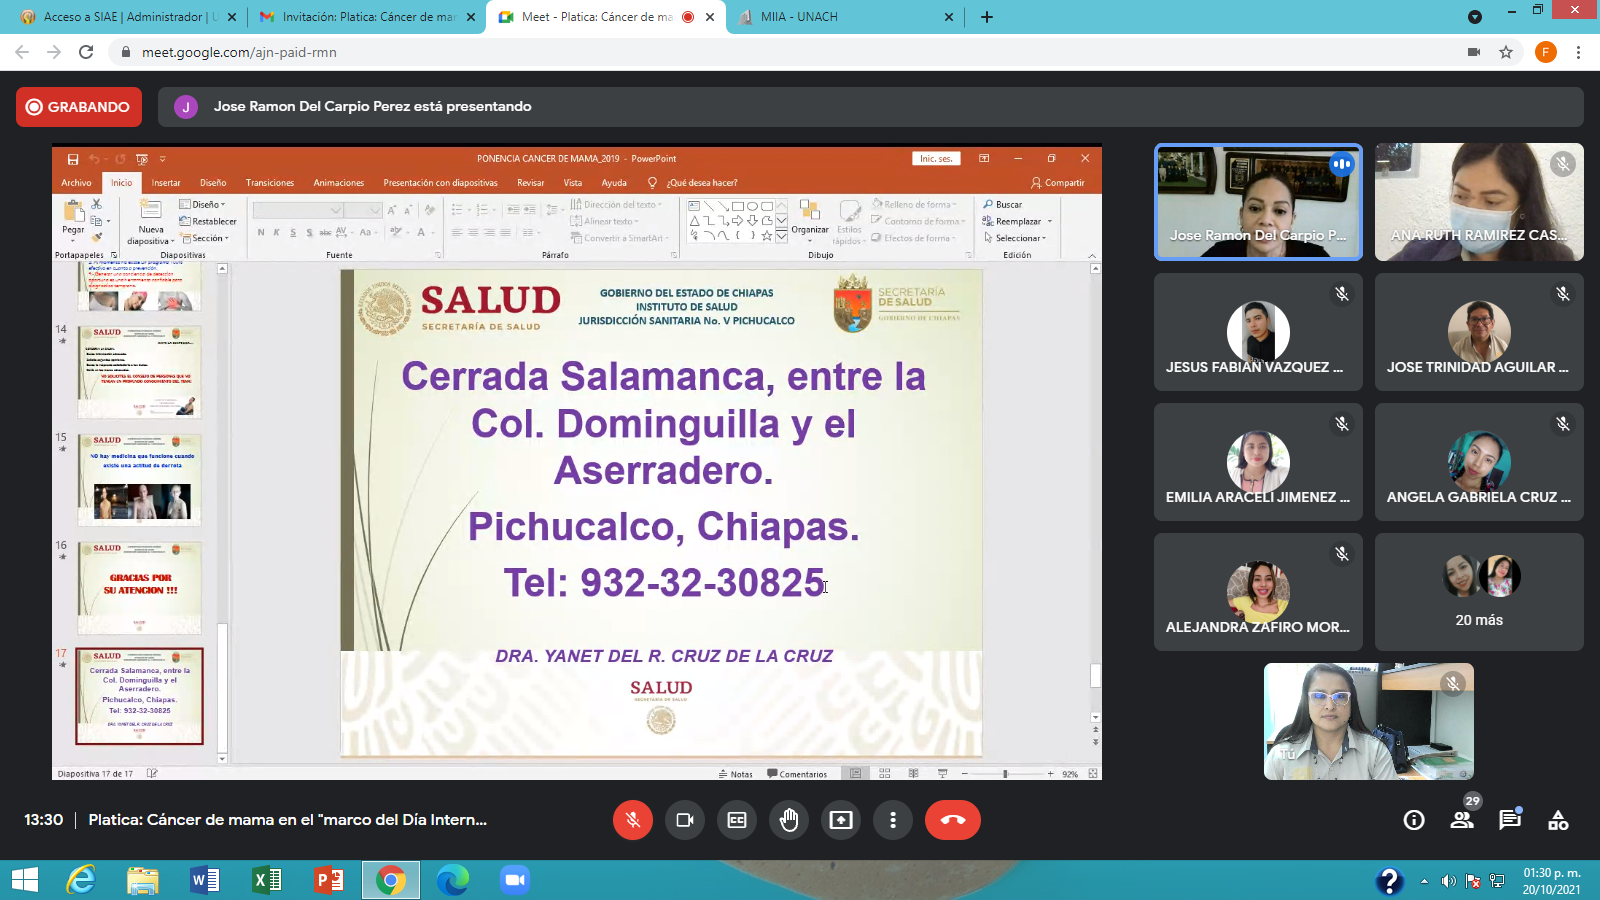Open Animaciones ribbon tab

pyautogui.click(x=339, y=183)
